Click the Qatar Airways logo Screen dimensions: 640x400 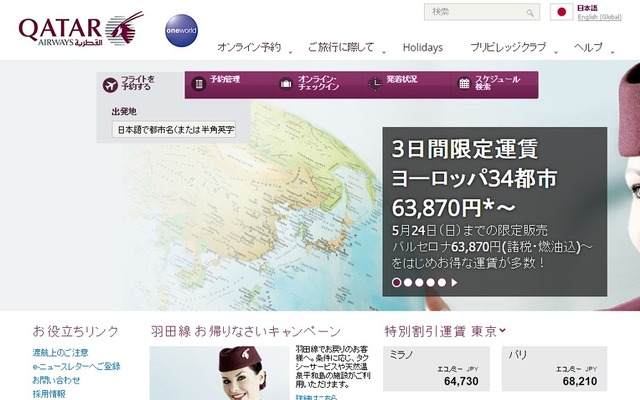[x=81, y=29]
